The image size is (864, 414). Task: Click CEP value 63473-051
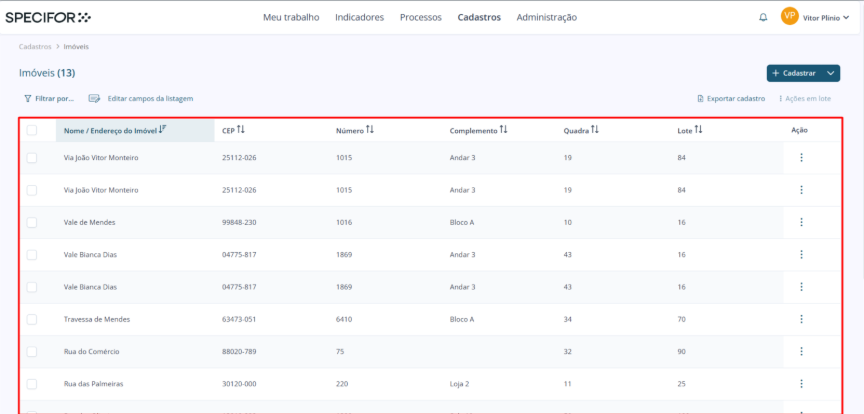click(x=239, y=319)
